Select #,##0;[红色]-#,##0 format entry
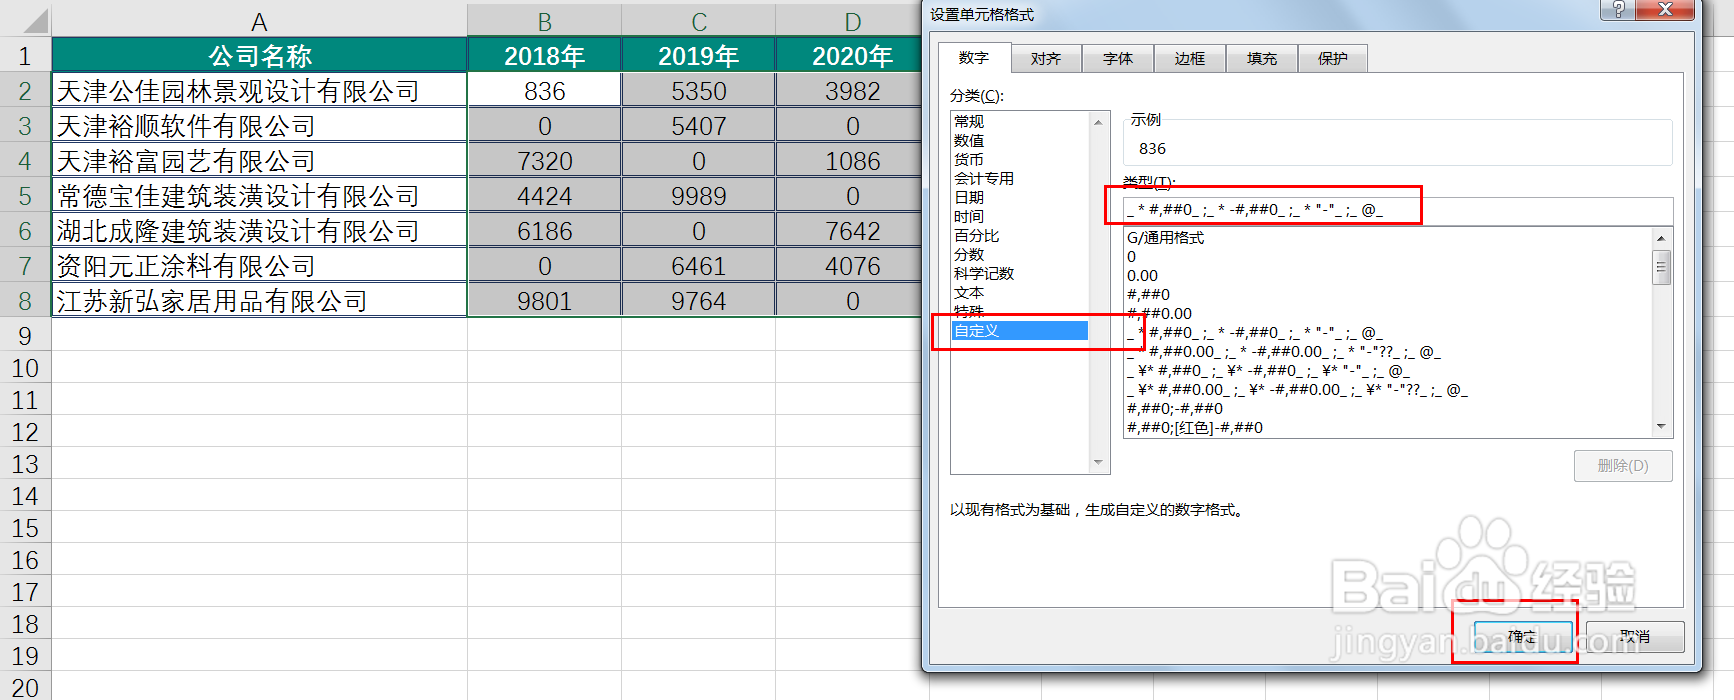 (1386, 428)
